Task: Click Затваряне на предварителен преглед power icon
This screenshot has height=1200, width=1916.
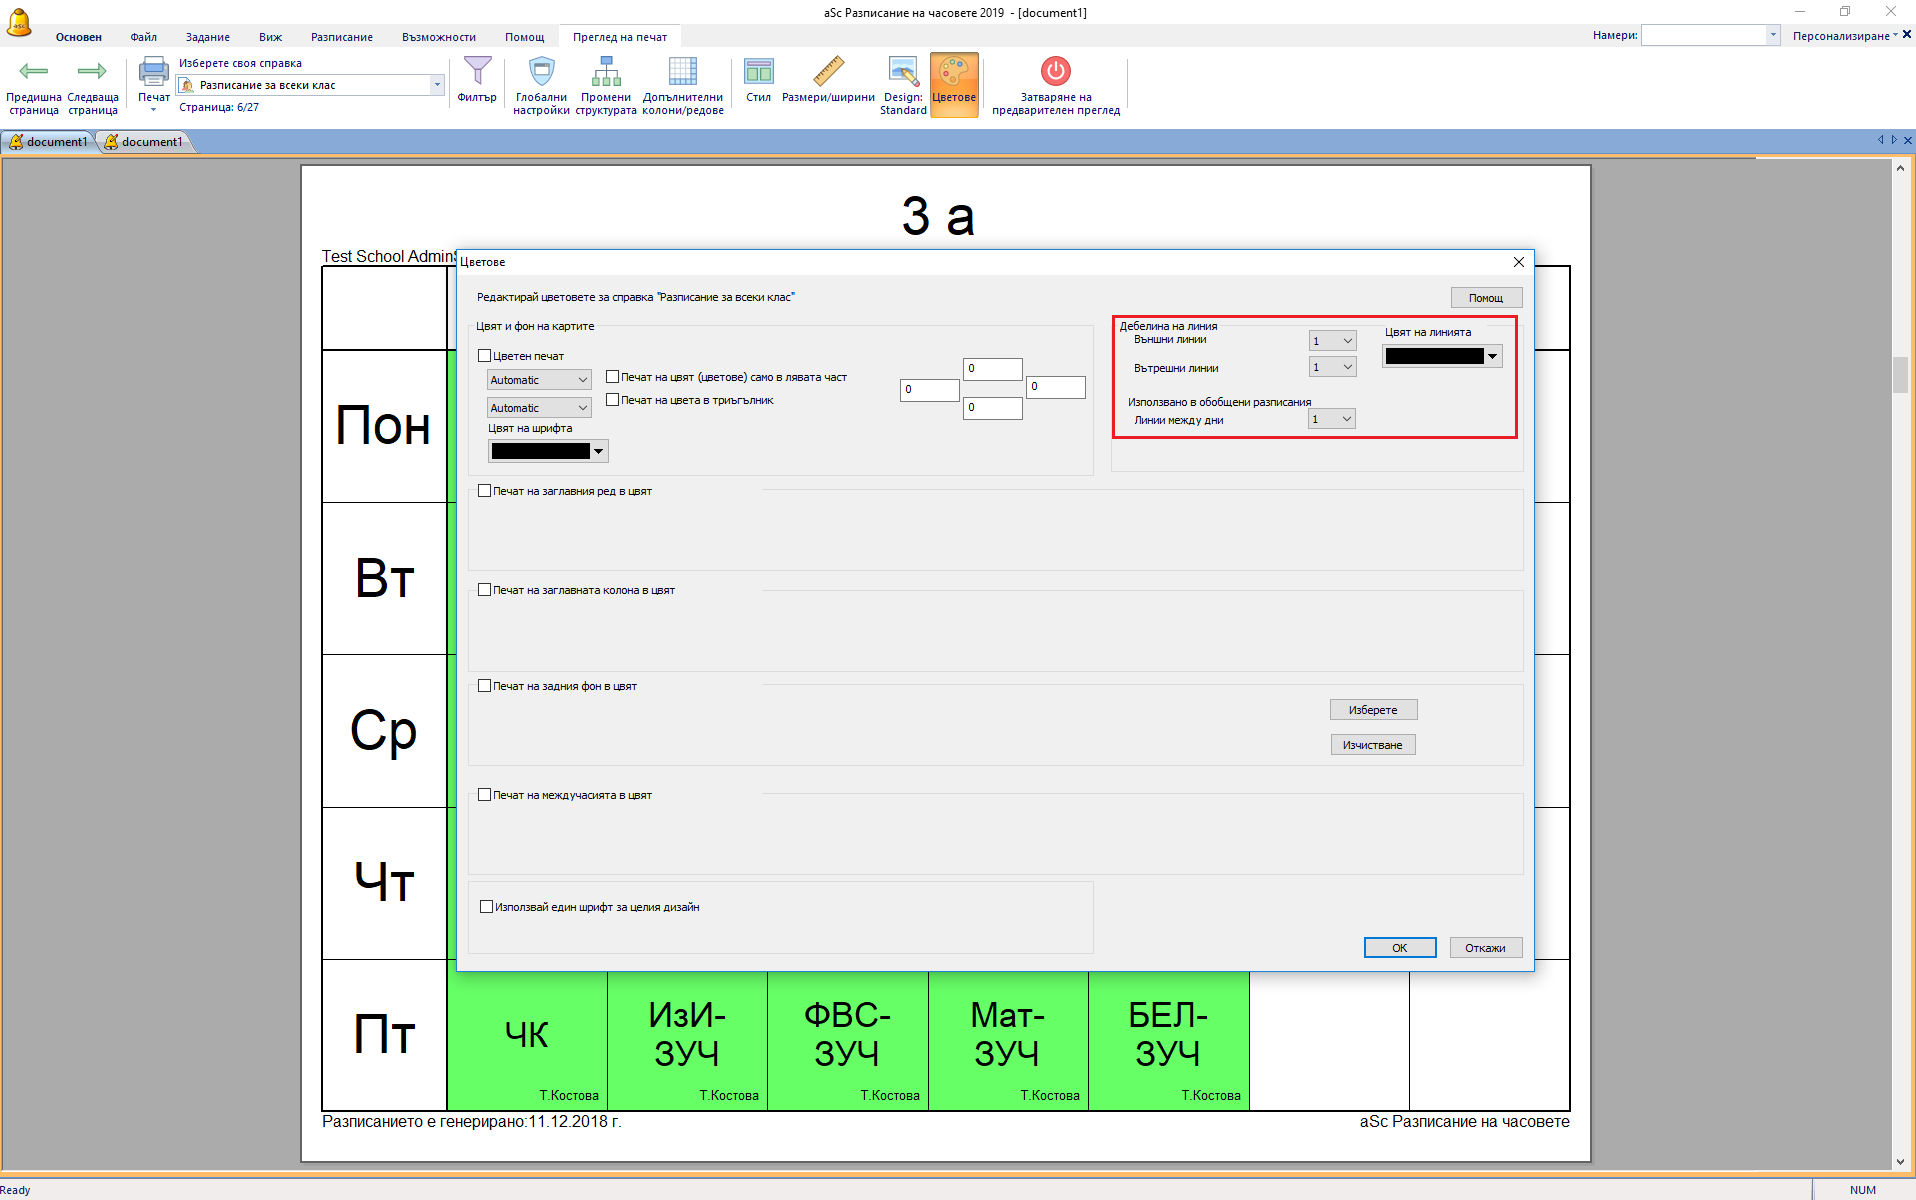Action: point(1055,72)
